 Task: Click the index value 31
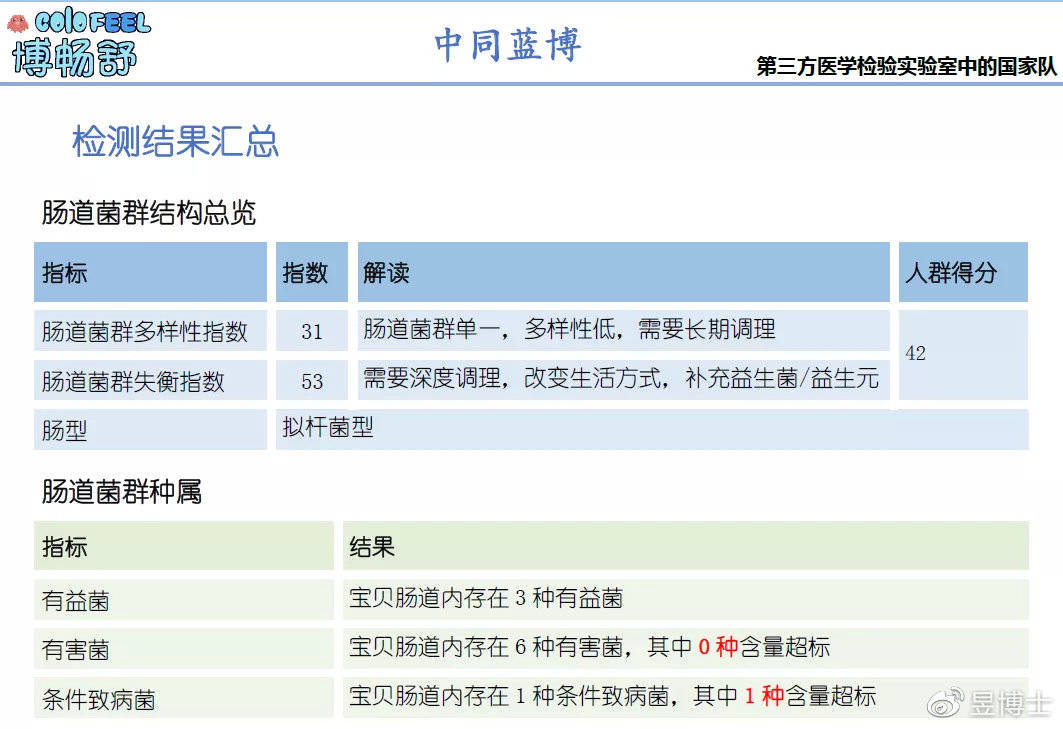coord(312,331)
